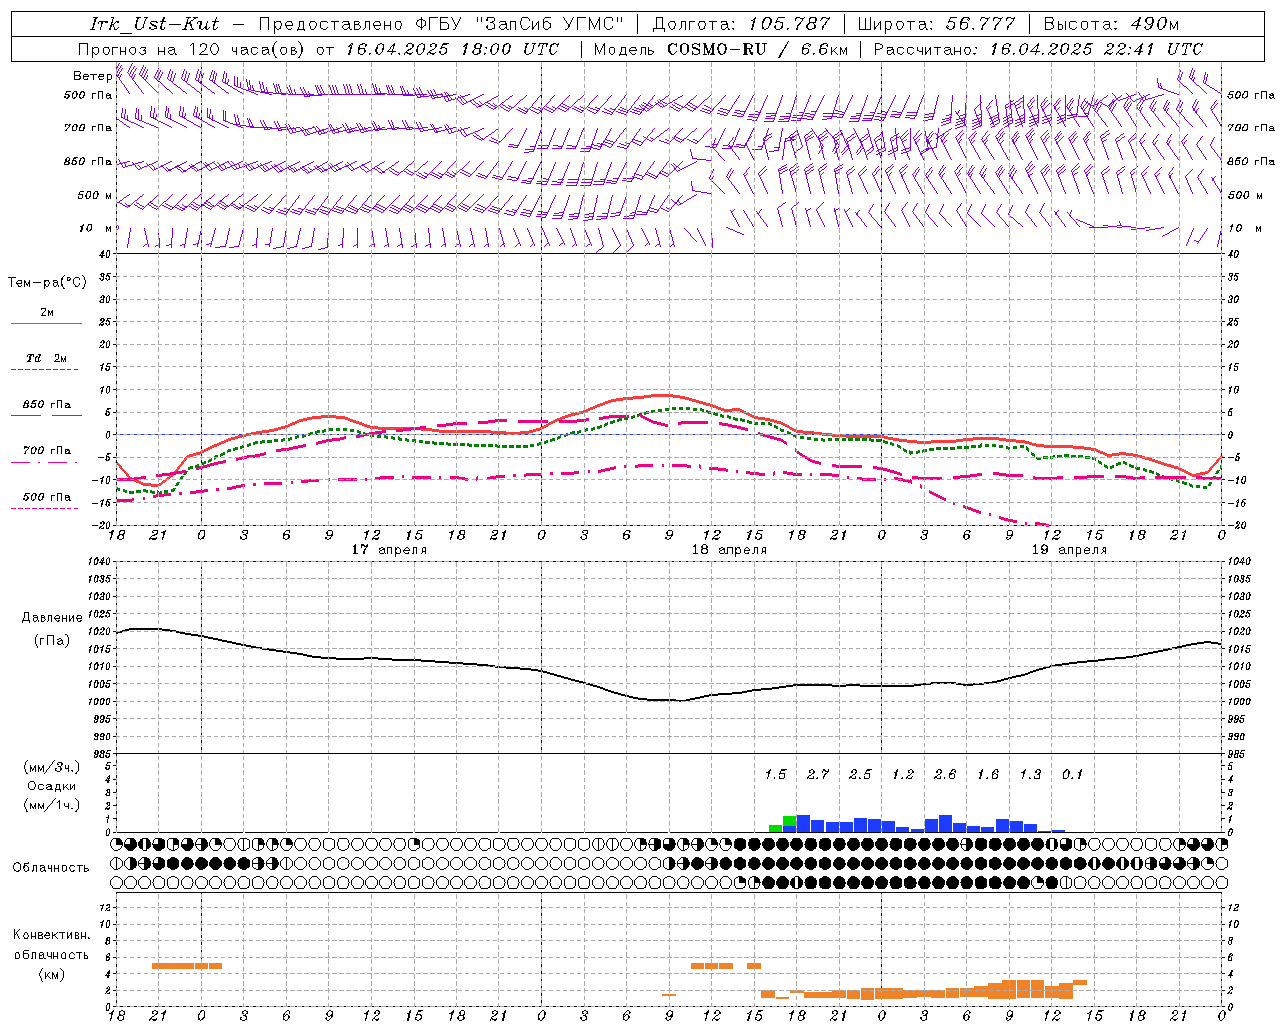Screen dimensions: 1280x1024
Task: Click the Конвективн. облачность label
Action: [x=51, y=945]
